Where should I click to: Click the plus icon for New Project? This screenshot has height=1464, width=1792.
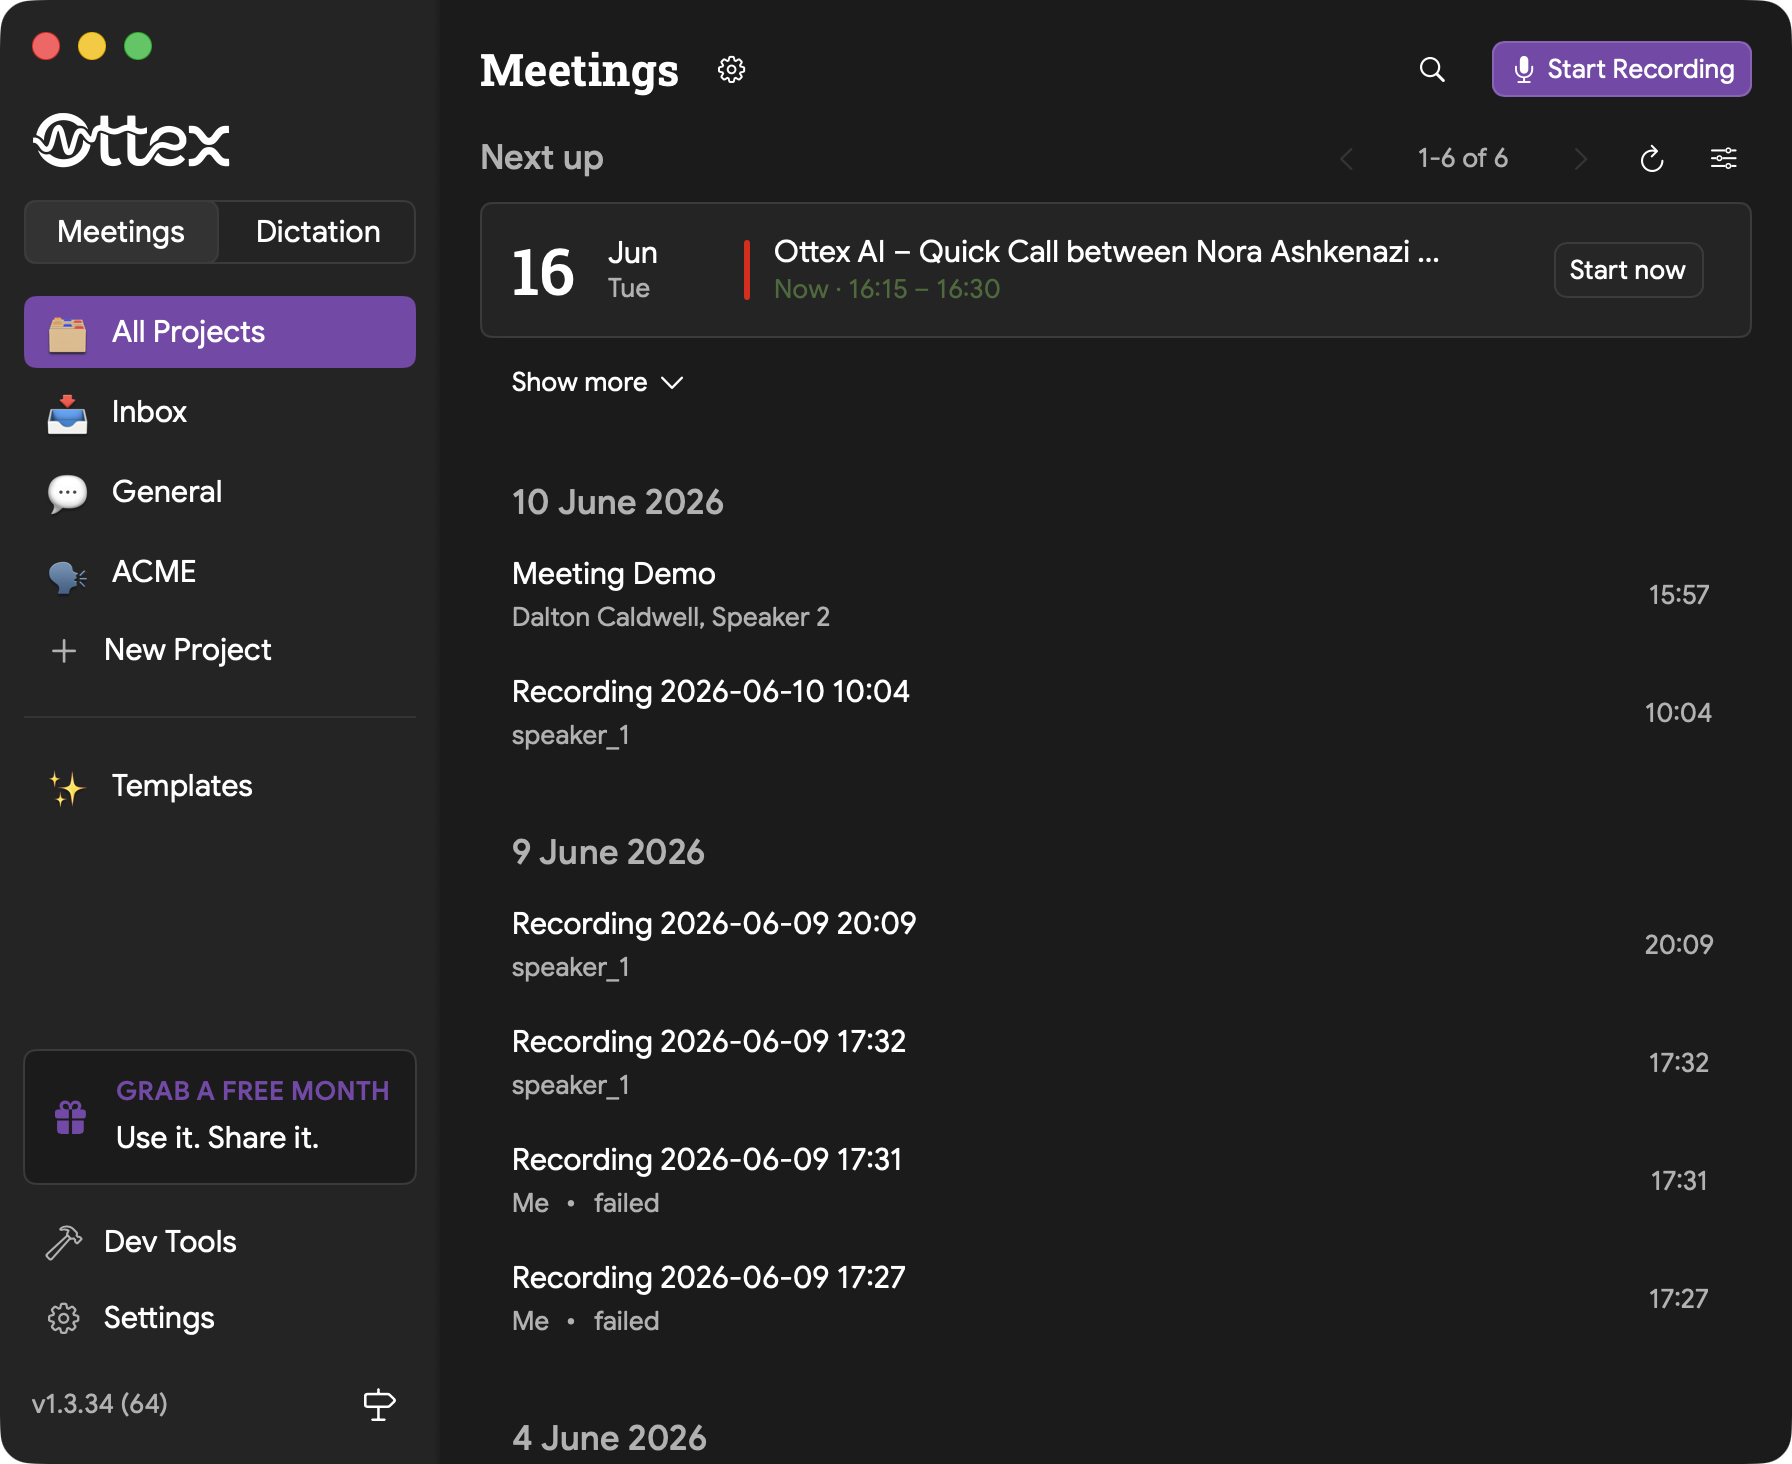[x=64, y=651]
